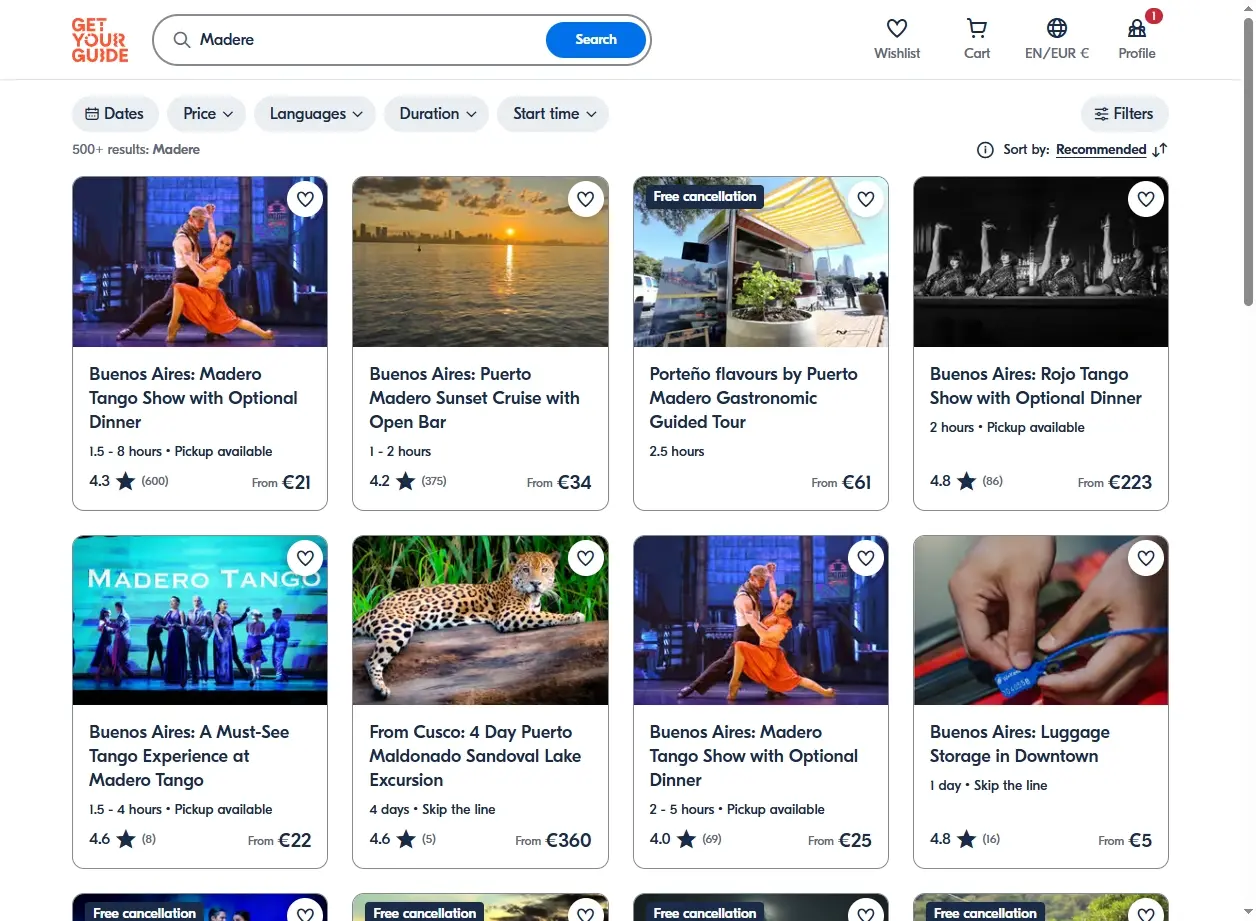Viewport: 1256px width, 921px height.
Task: Wishlist the €21 Madero Tango Show card
Action: (306, 199)
